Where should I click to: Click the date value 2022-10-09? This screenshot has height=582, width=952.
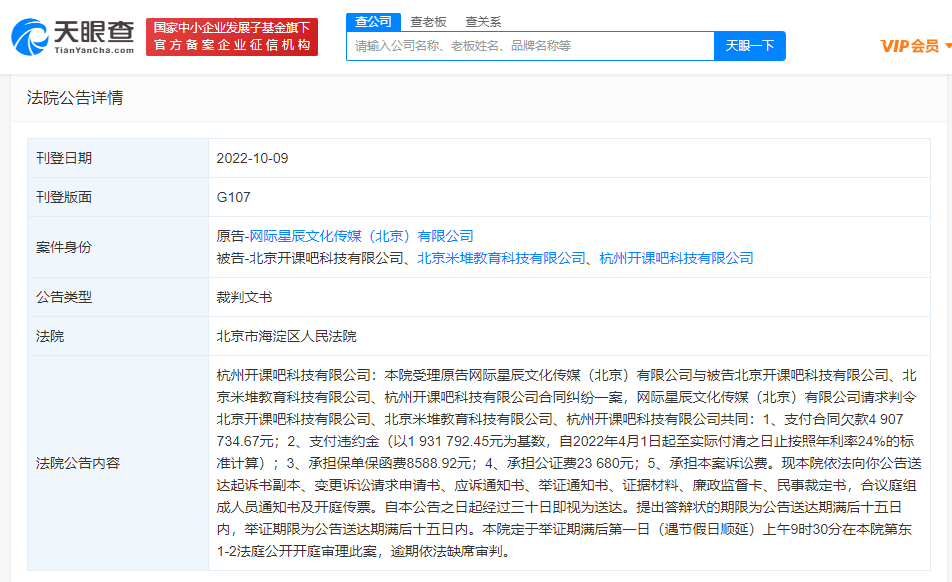click(x=253, y=158)
